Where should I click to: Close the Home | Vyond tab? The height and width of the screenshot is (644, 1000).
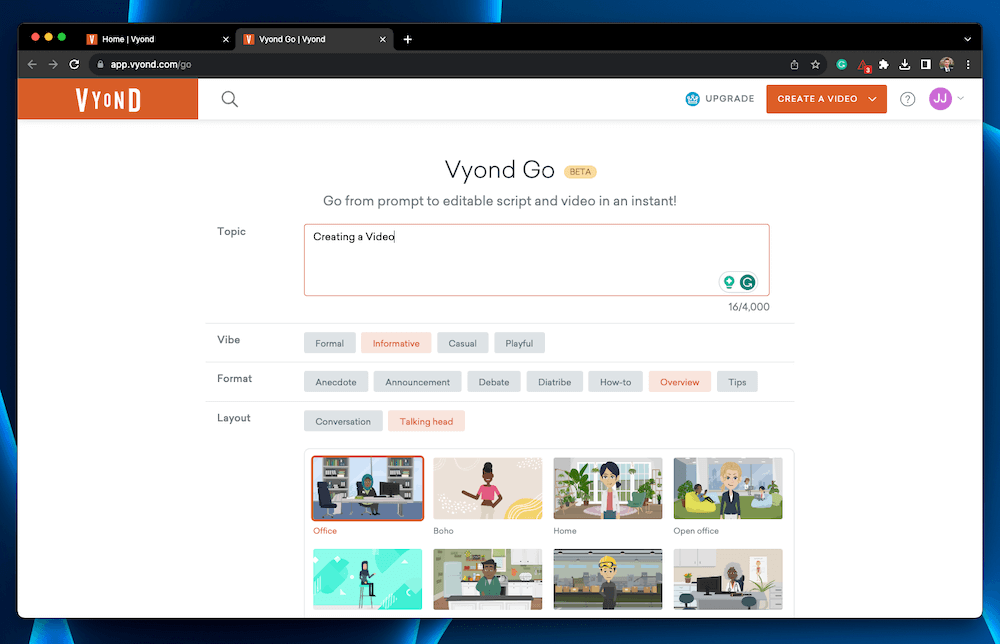226,40
